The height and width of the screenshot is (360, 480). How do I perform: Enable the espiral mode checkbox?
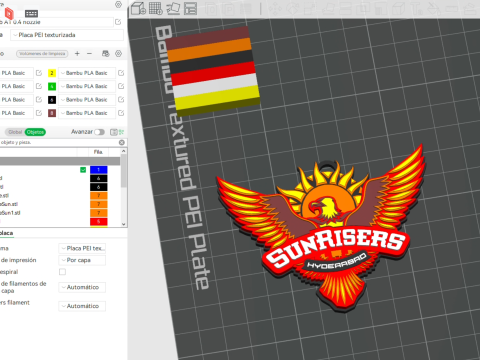pyautogui.click(x=62, y=272)
